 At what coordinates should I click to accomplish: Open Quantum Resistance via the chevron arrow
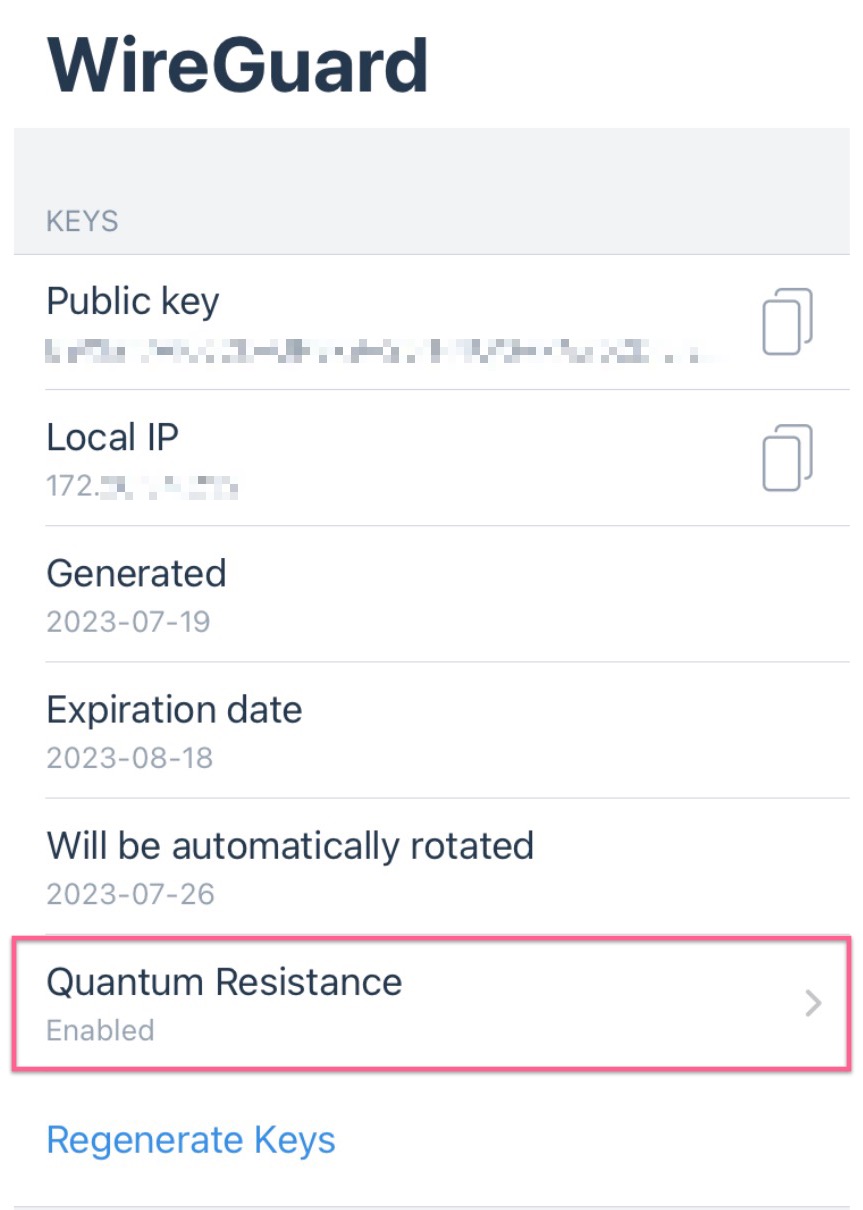(x=813, y=1003)
